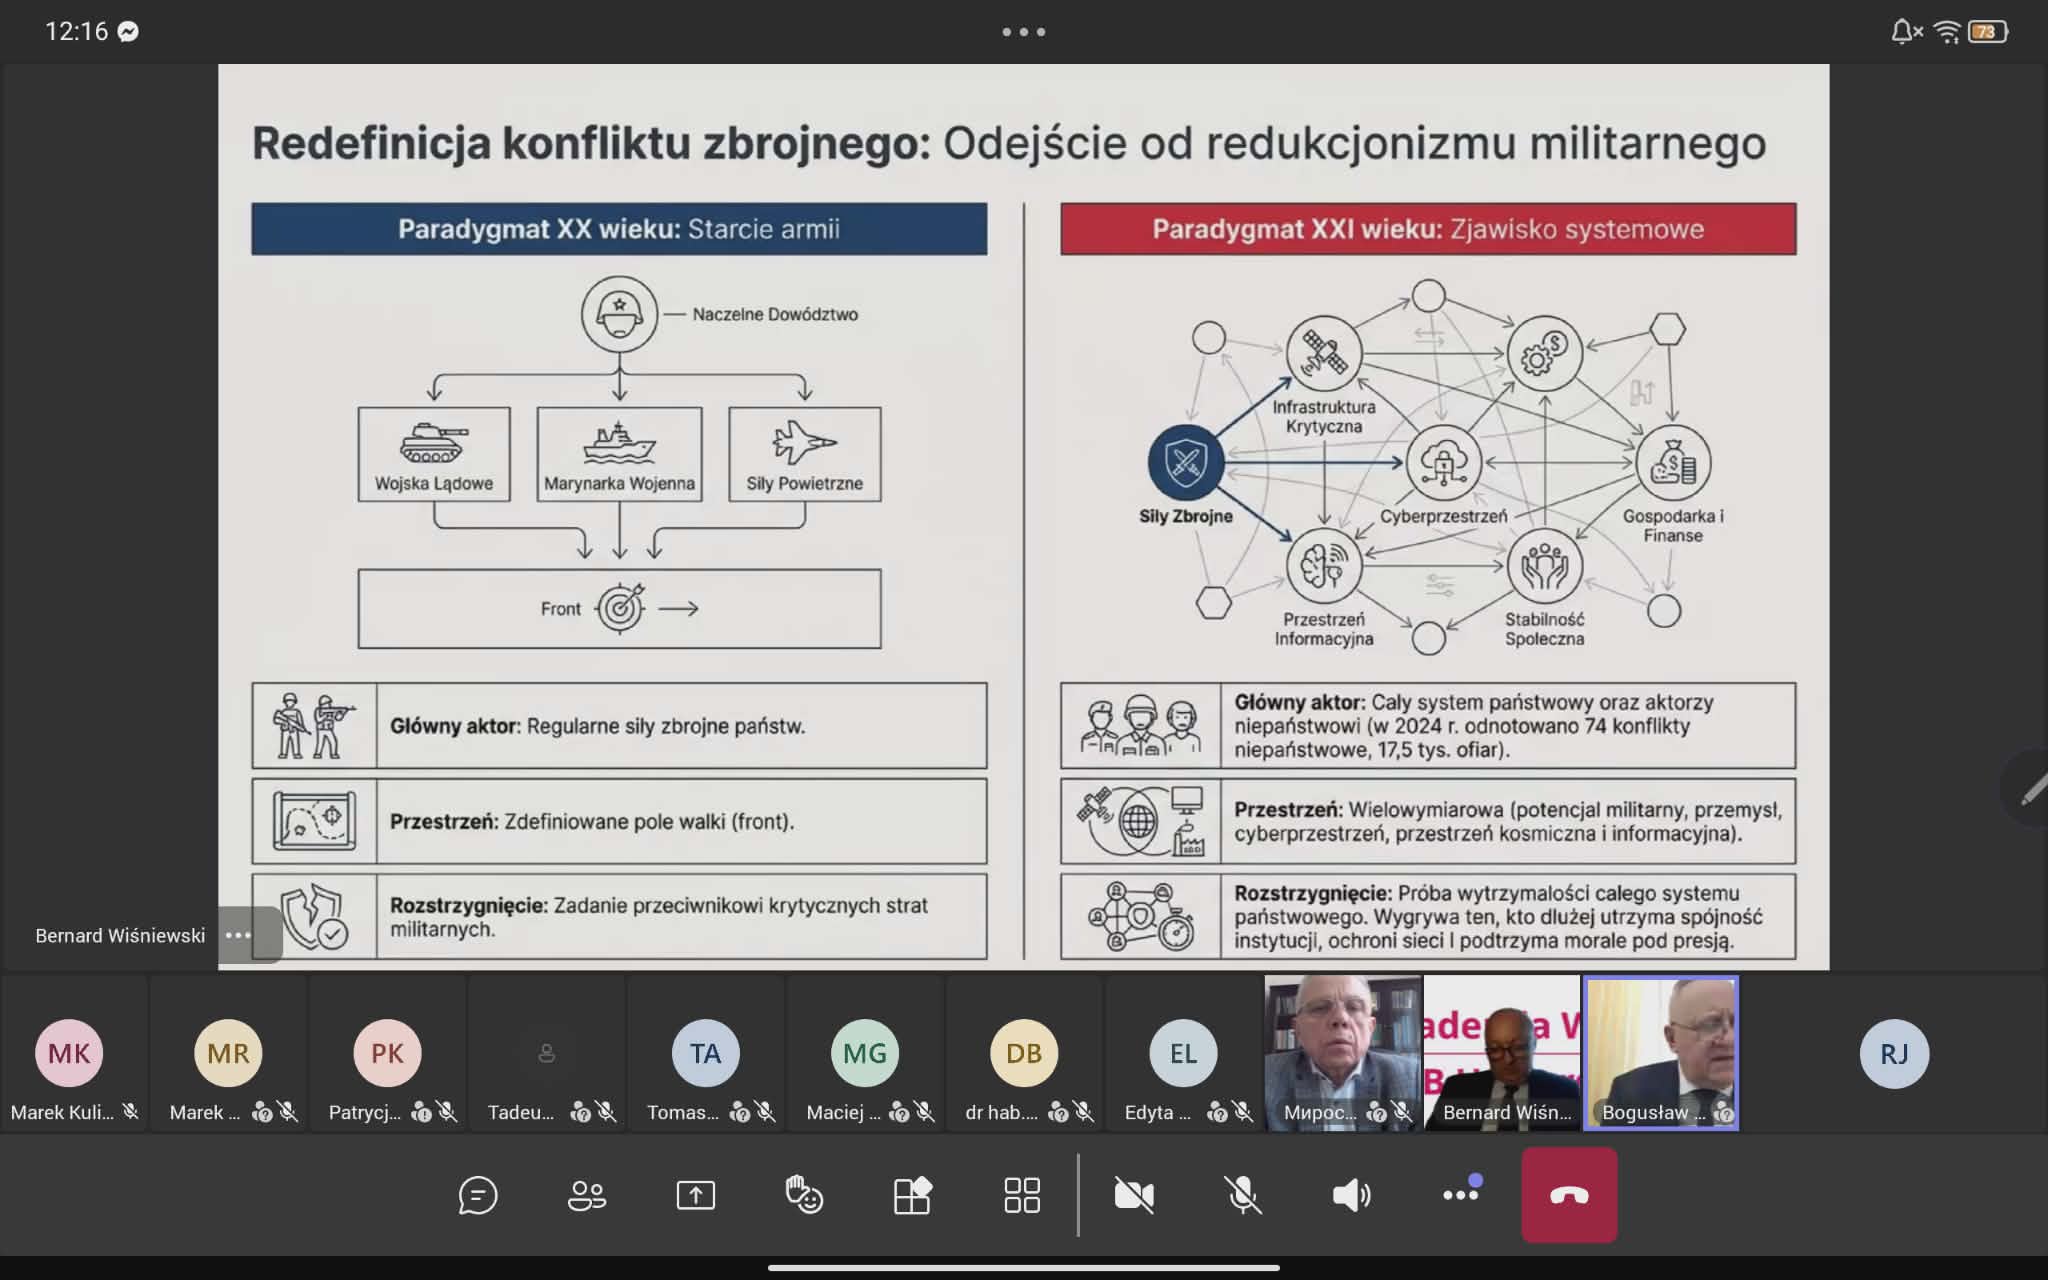Expand the top three-dot handle

click(x=1023, y=32)
